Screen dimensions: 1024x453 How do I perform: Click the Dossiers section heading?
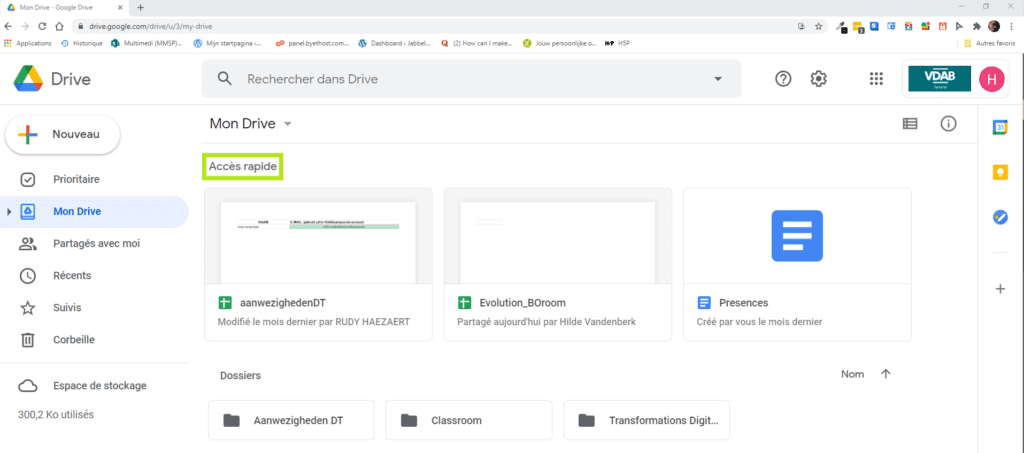pyautogui.click(x=240, y=375)
